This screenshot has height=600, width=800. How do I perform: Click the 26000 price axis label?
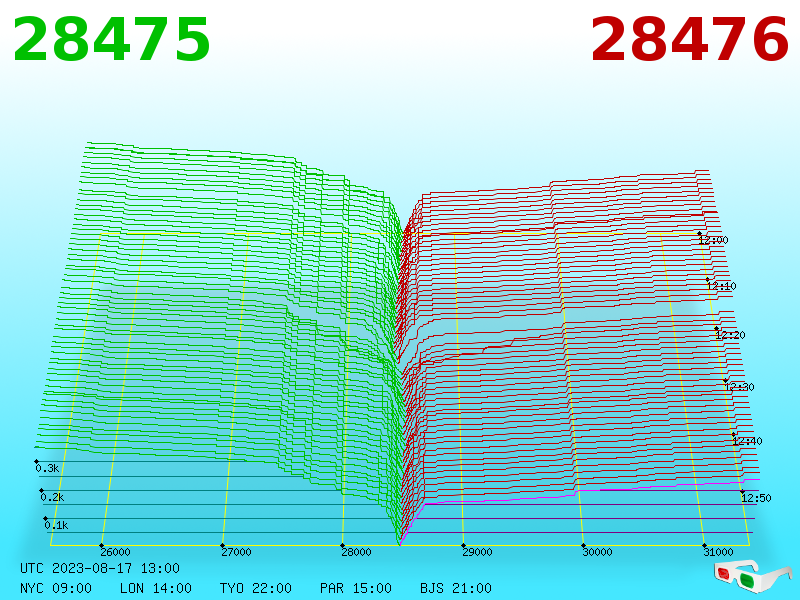tap(115, 552)
